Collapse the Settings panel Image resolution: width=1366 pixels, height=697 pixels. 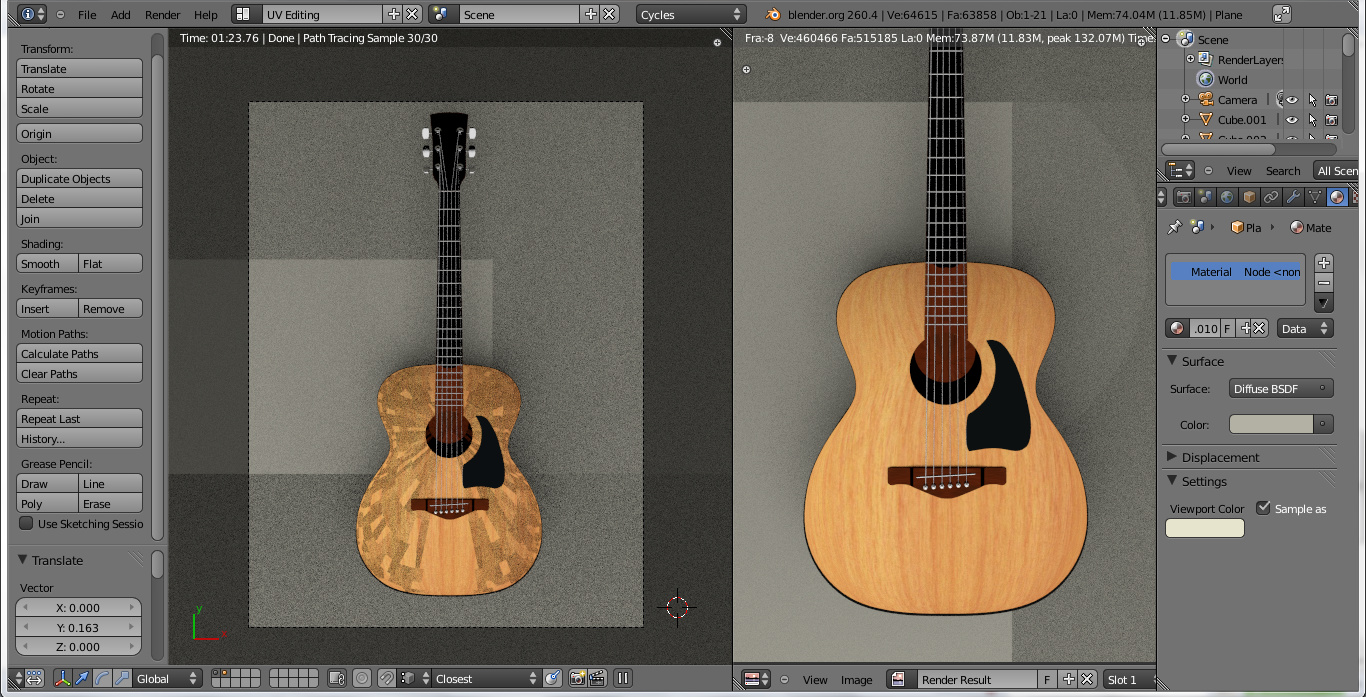tap(1173, 481)
